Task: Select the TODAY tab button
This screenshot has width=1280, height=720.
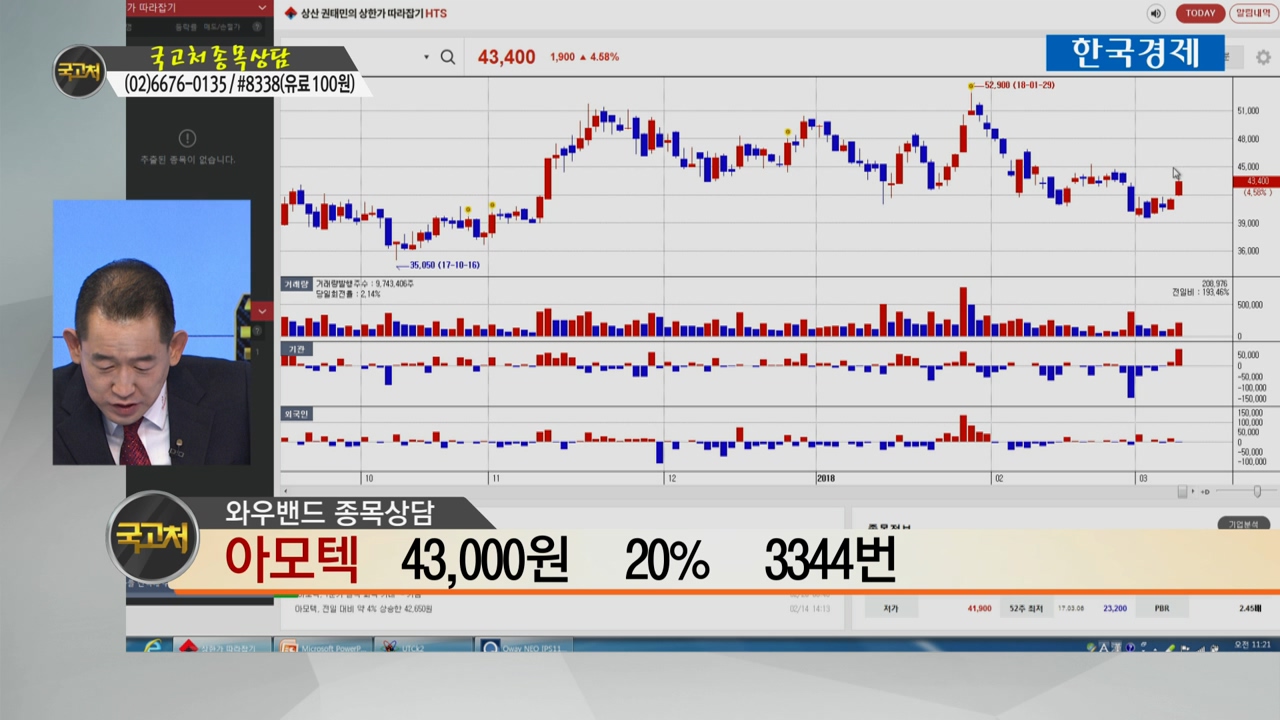Action: (x=1200, y=13)
